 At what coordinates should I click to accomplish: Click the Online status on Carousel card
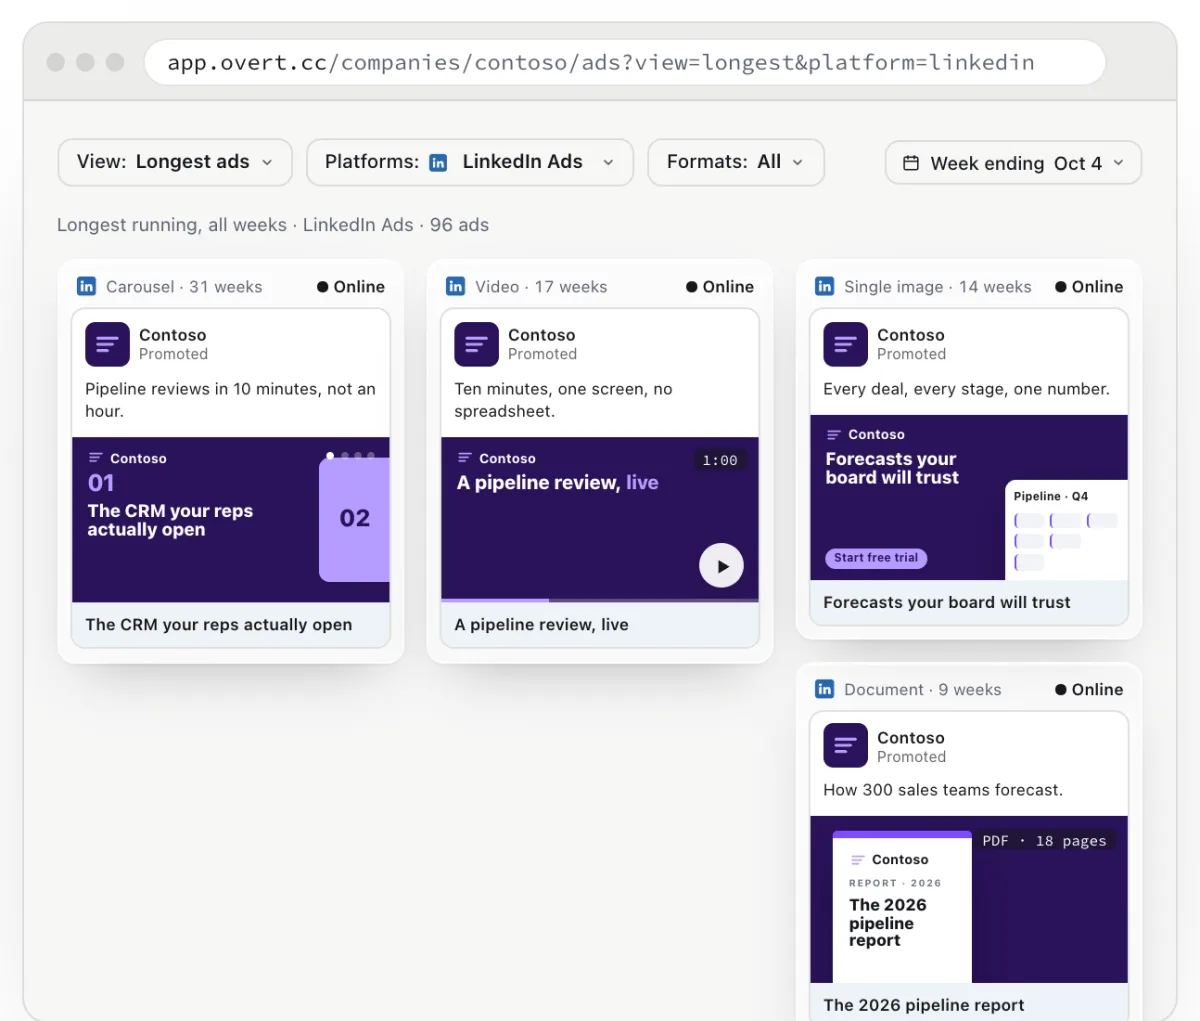351,287
